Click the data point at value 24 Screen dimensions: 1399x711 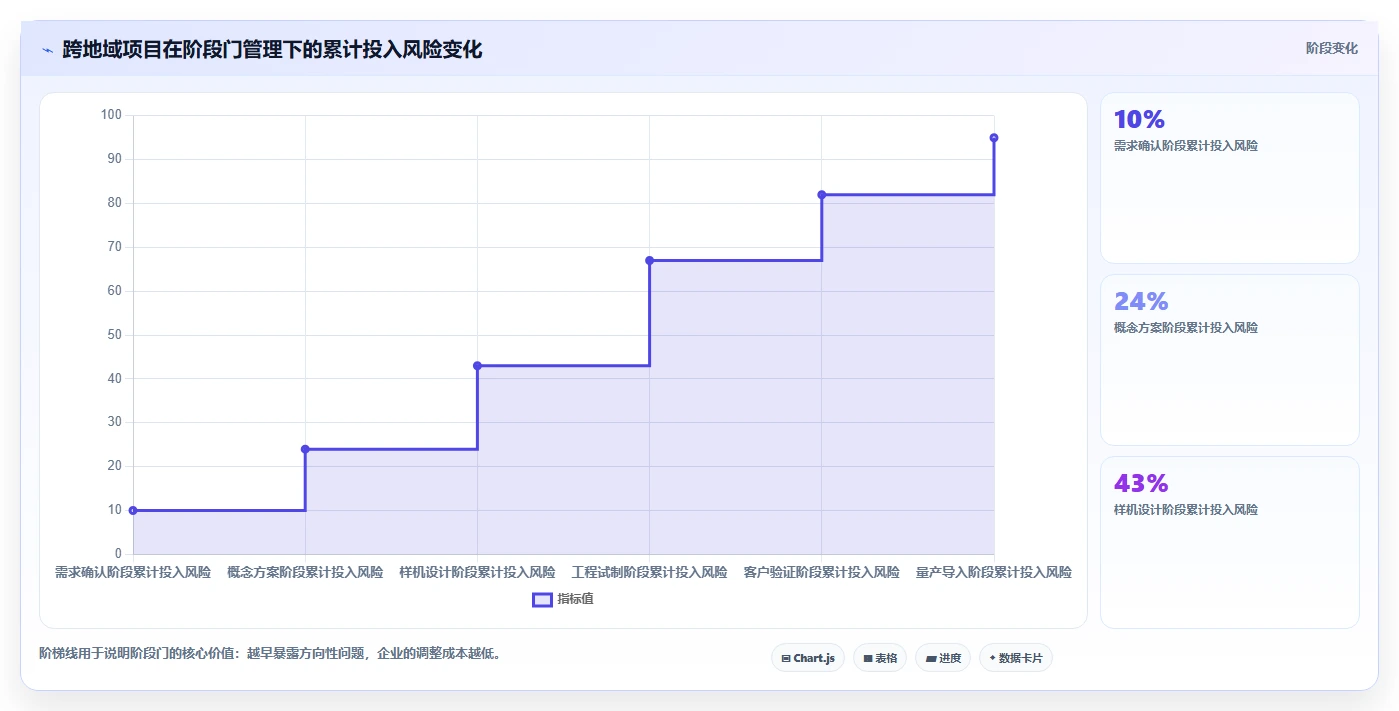pos(305,449)
